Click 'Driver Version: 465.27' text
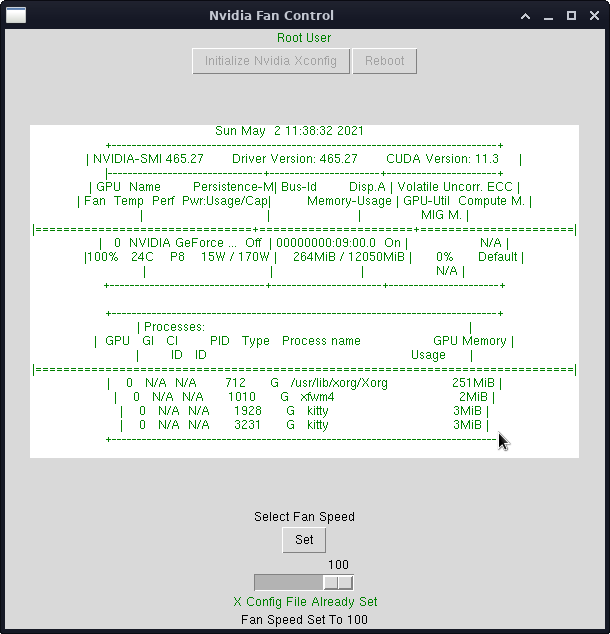This screenshot has height=634, width=610. (x=295, y=159)
